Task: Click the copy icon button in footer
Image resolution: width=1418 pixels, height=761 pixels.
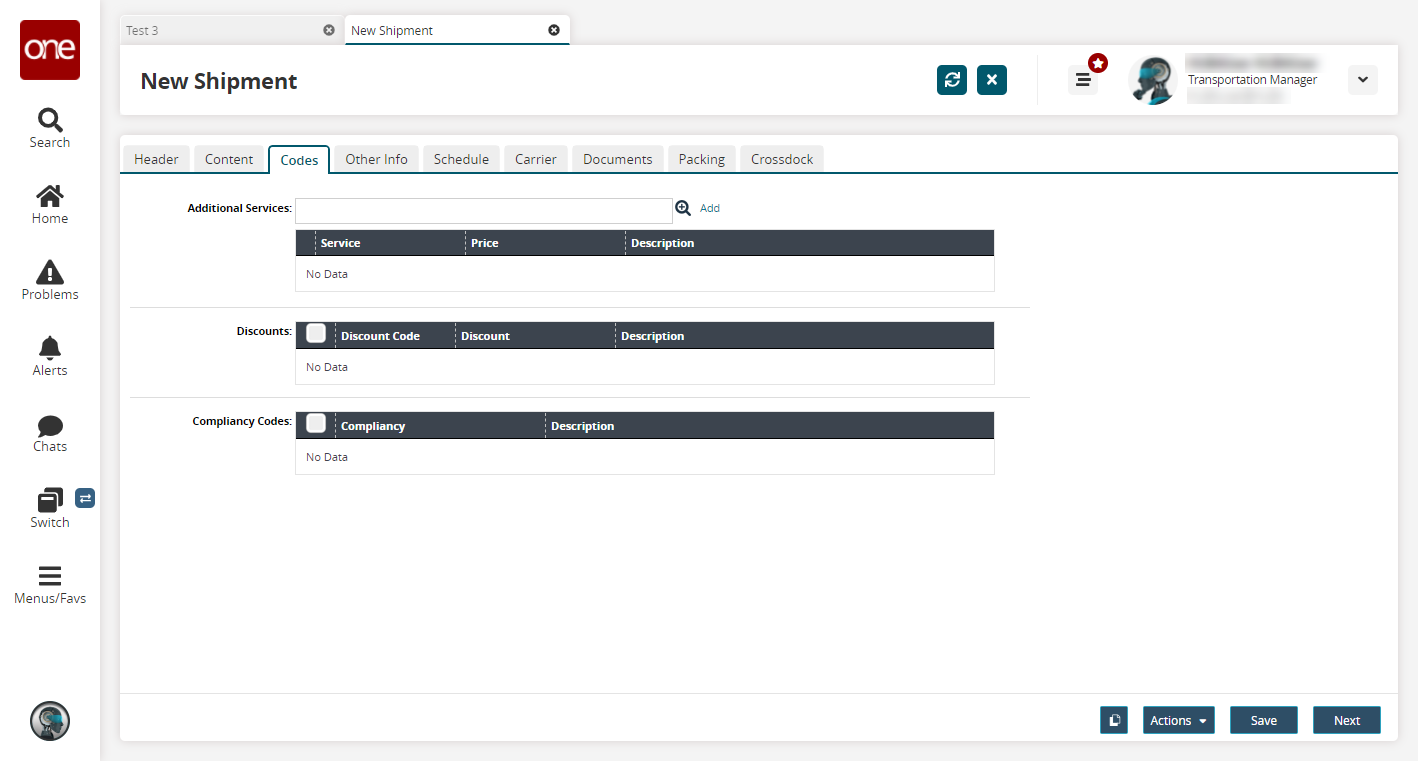Action: pos(1114,720)
